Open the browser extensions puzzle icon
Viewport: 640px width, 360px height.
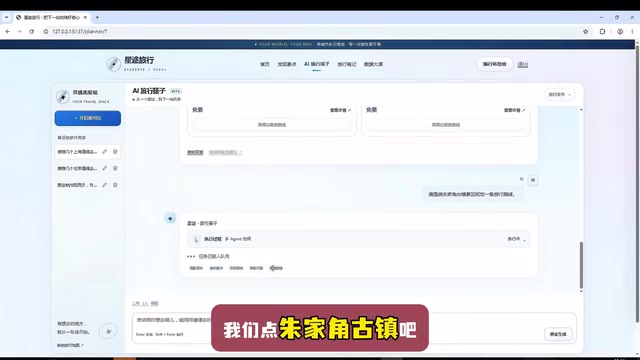coord(602,31)
